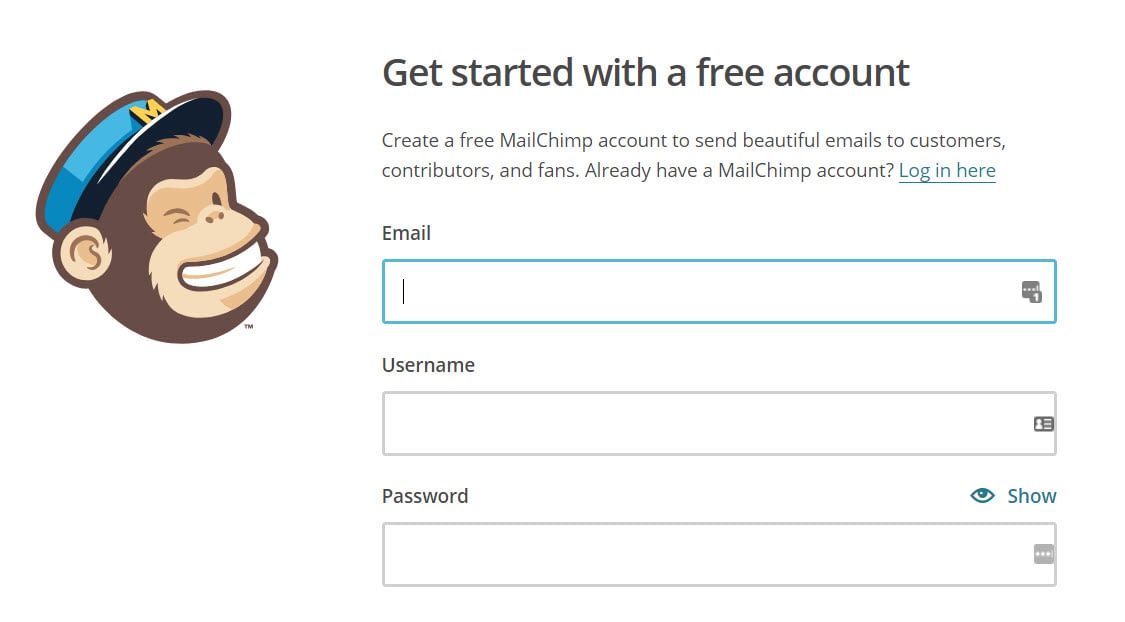1125x622 pixels.
Task: Click Freddie's ear on the monkey logo
Action: [84, 253]
